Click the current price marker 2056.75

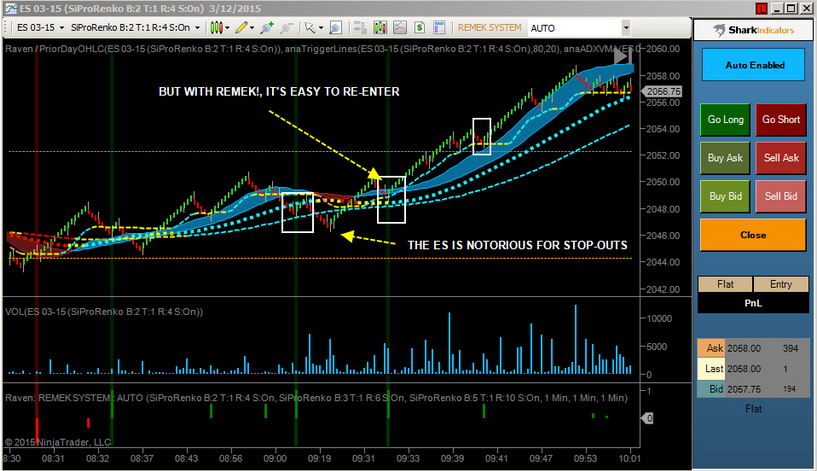(x=662, y=91)
